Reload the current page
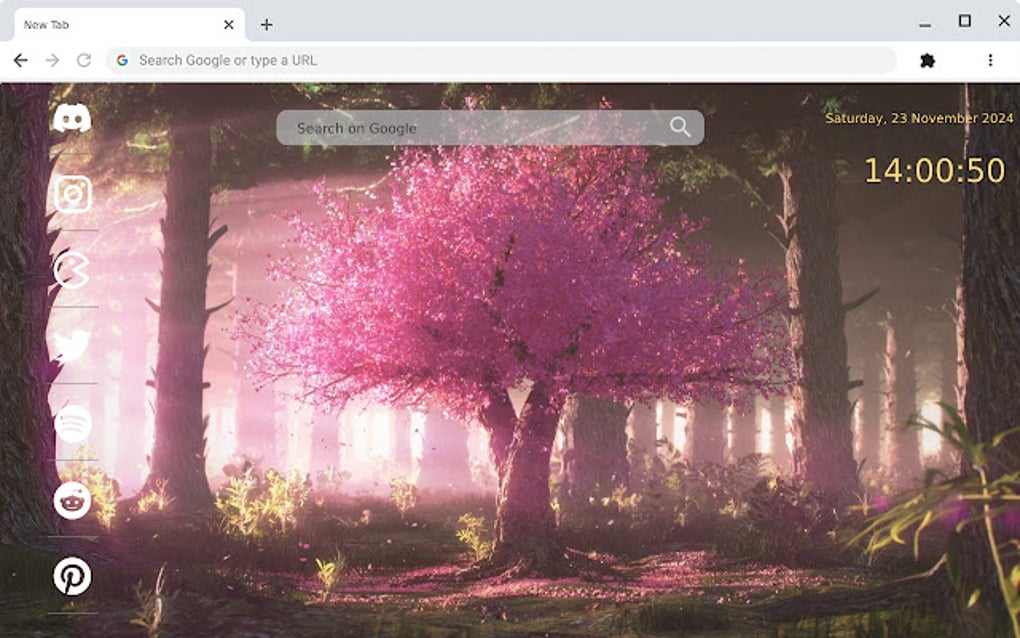This screenshot has width=1020, height=638. (x=84, y=60)
